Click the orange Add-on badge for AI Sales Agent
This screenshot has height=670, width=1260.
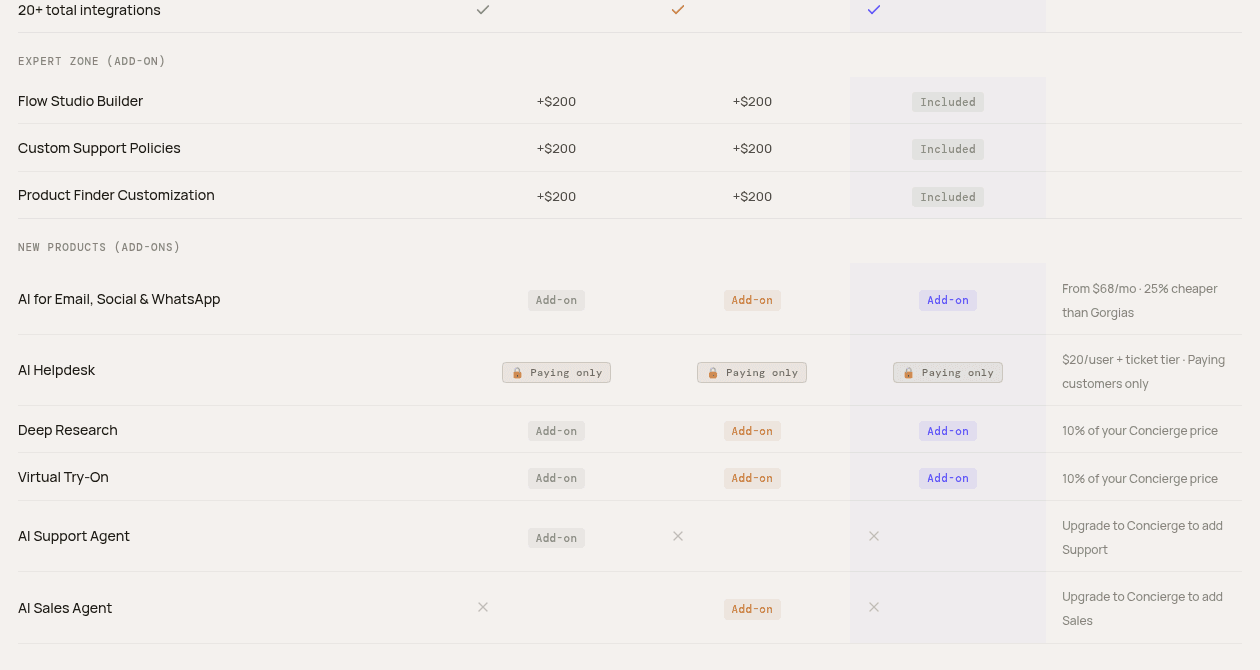(752, 609)
